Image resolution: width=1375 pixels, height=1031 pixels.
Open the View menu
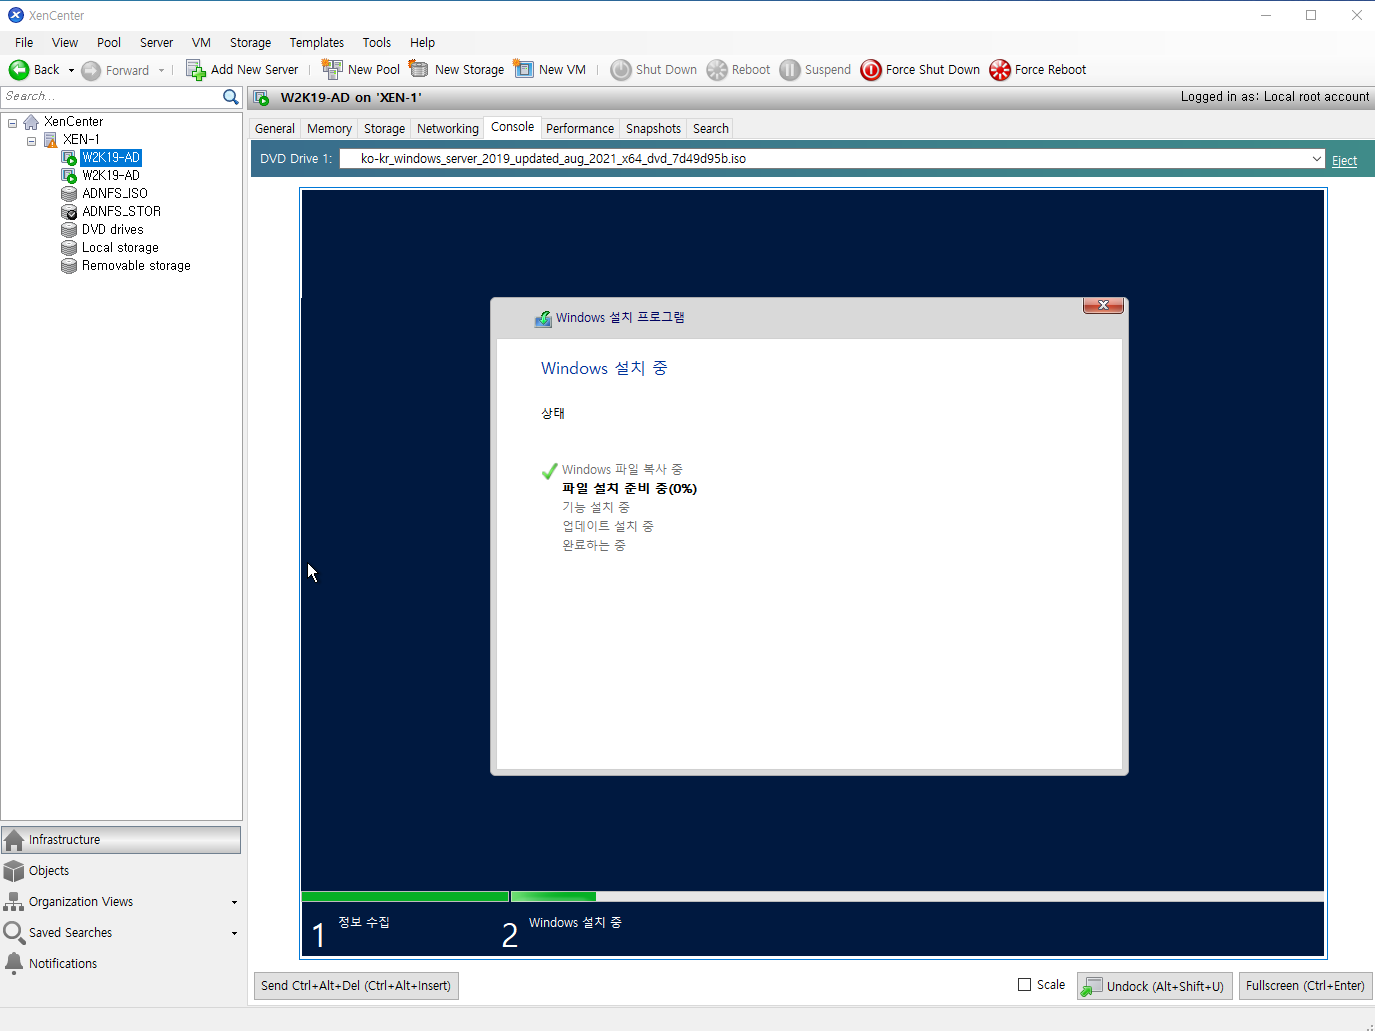[x=65, y=43]
